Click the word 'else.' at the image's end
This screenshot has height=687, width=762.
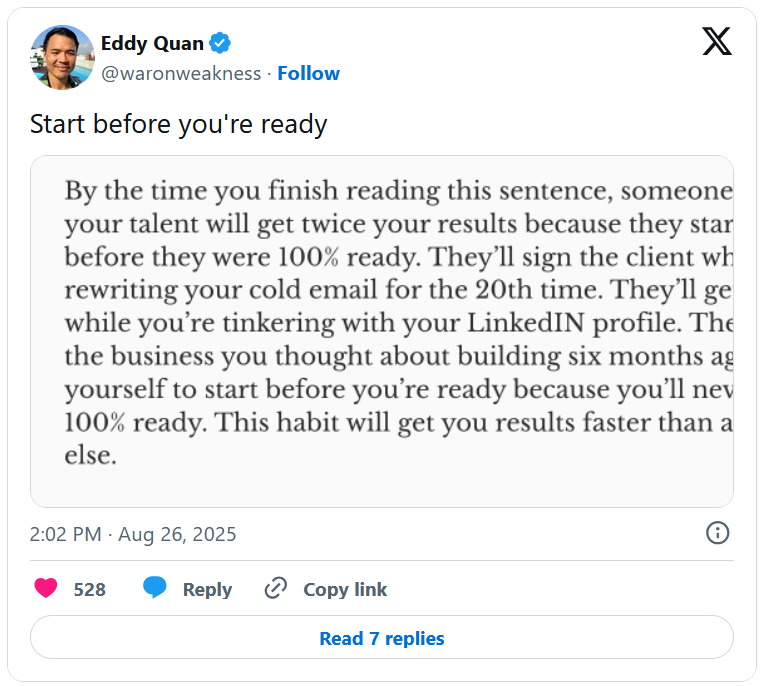click(x=91, y=455)
